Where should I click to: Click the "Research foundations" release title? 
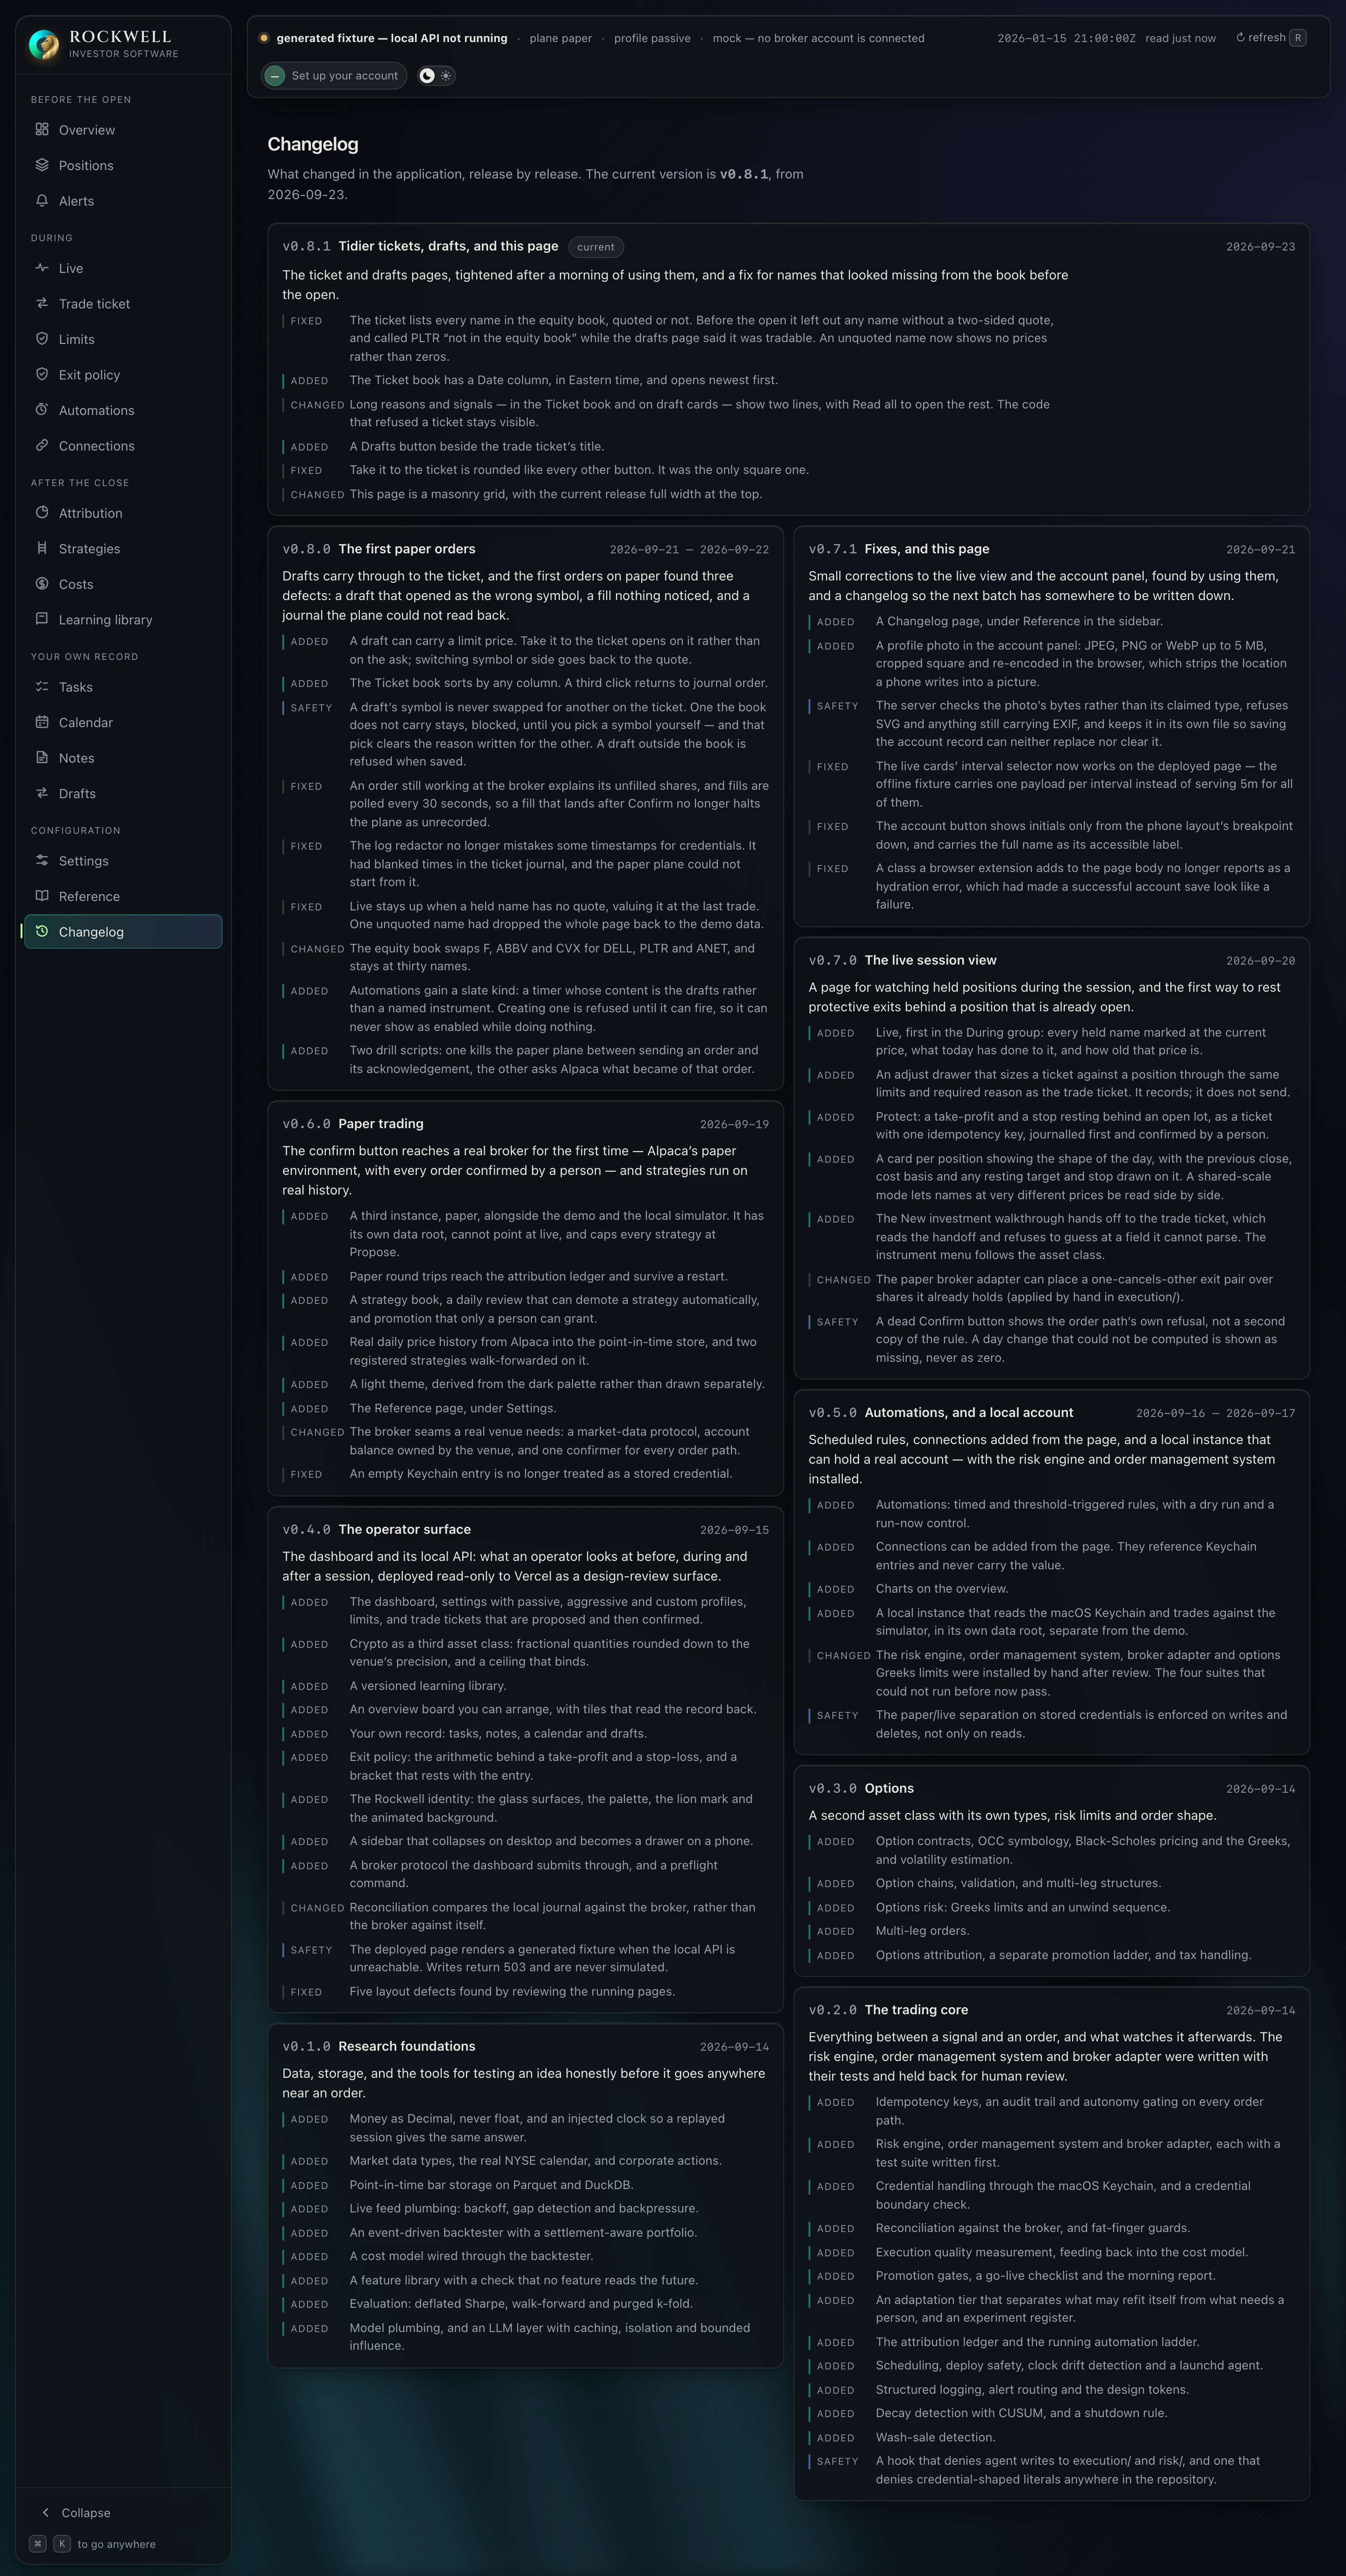[x=407, y=2046]
